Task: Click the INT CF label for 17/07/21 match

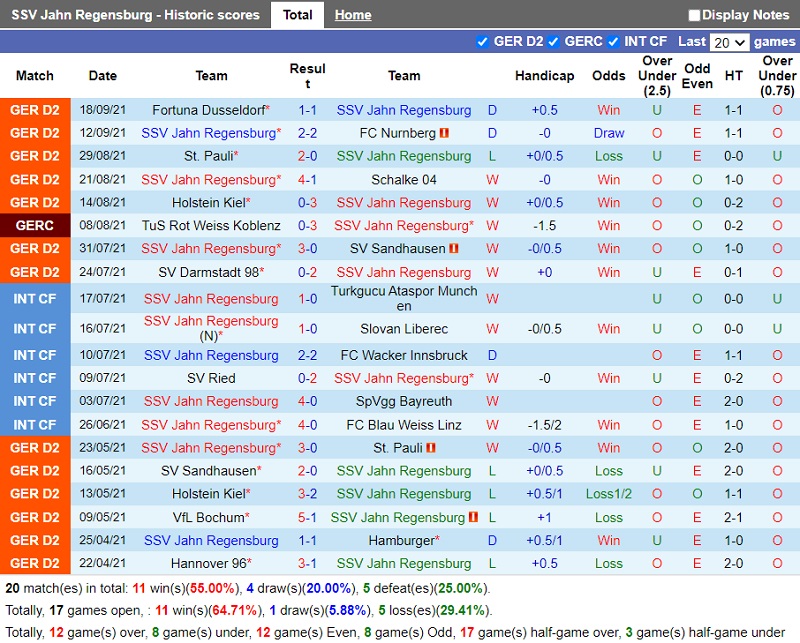Action: point(35,298)
